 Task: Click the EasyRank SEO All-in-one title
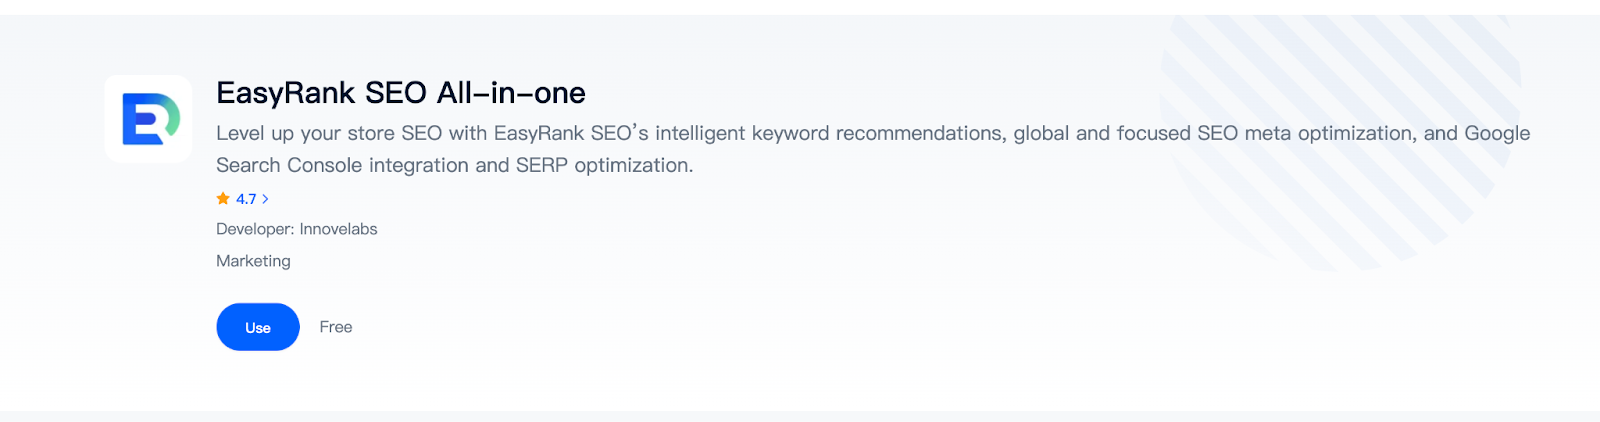pos(400,93)
